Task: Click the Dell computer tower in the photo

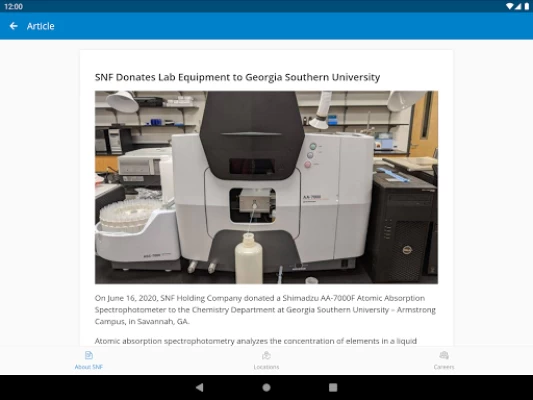Action: (402, 228)
